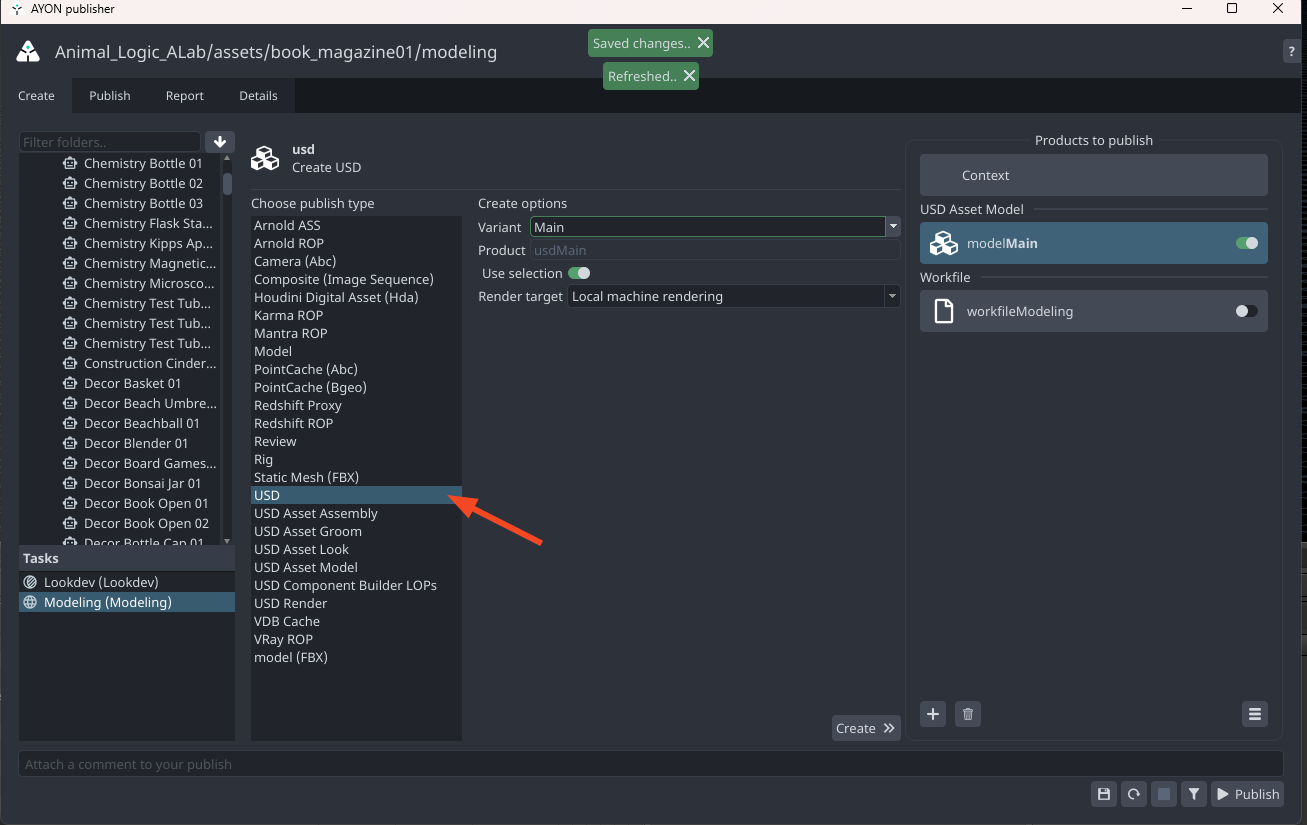The height and width of the screenshot is (825, 1307).
Task: Click icon of Chemistry Bottle 01 folder
Action: [70, 163]
